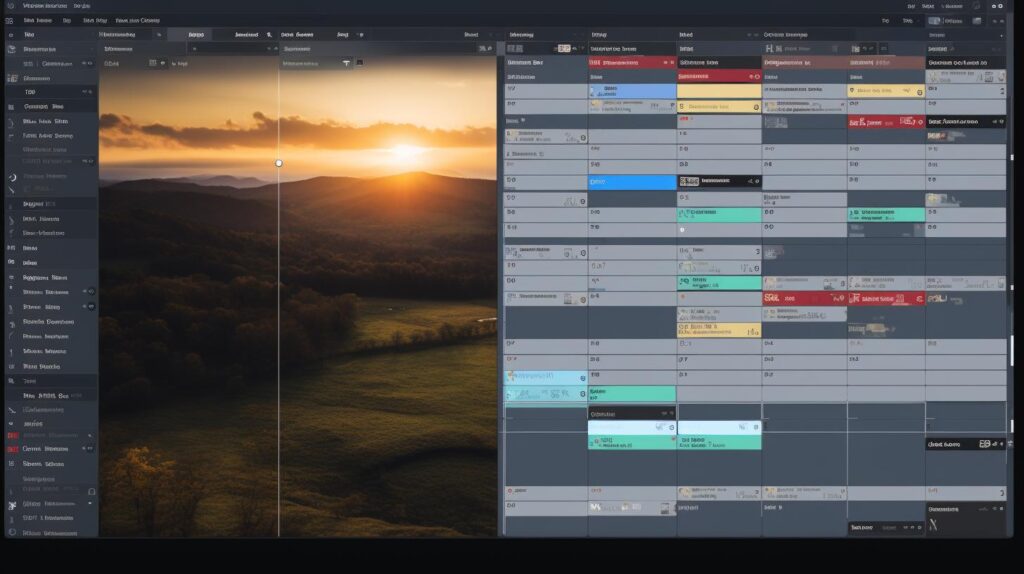Click the upper red icon in the left sidebar
Image resolution: width=1024 pixels, height=574 pixels.
tap(12, 436)
